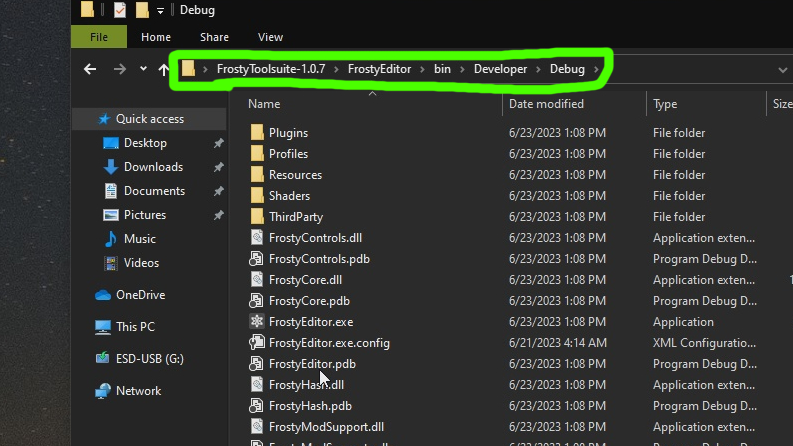The width and height of the screenshot is (793, 446).
Task: Go up one folder level
Action: (164, 69)
